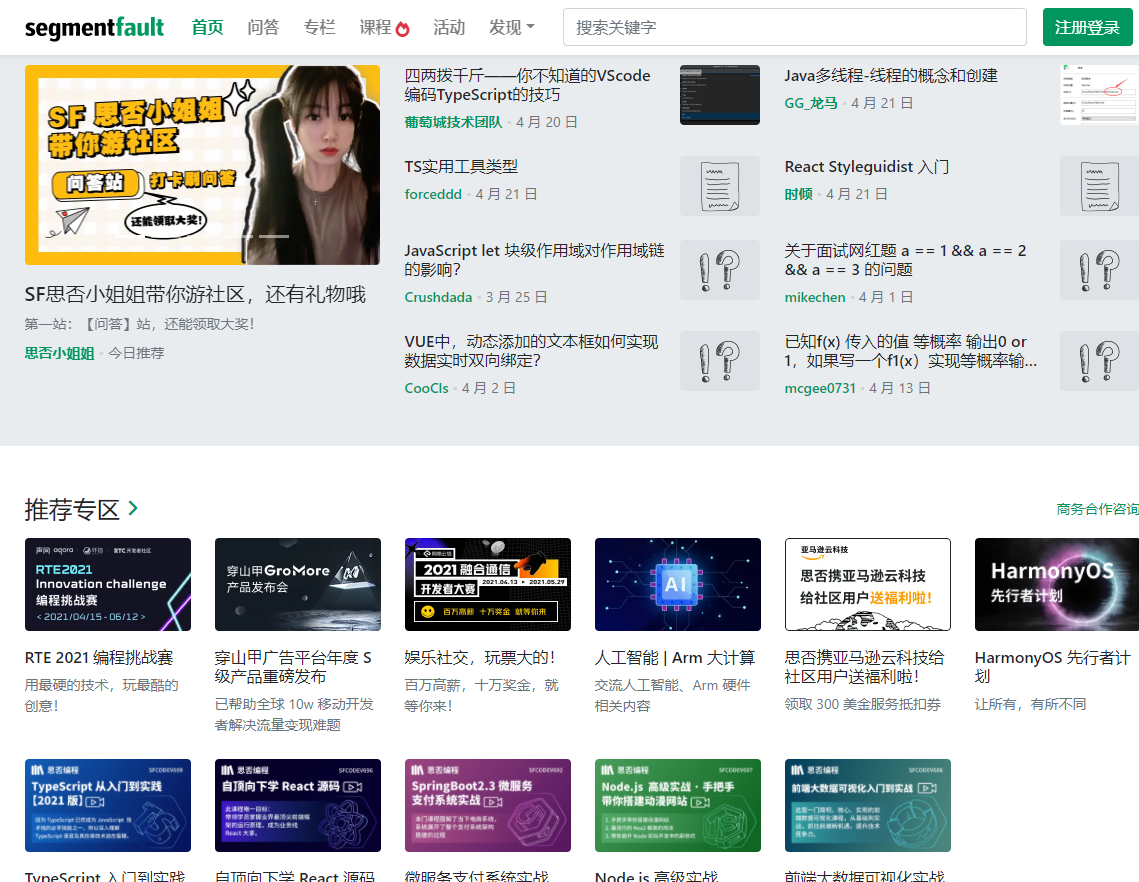
Task: Click the chevron arrow next to 推荐专区
Action: (133, 508)
